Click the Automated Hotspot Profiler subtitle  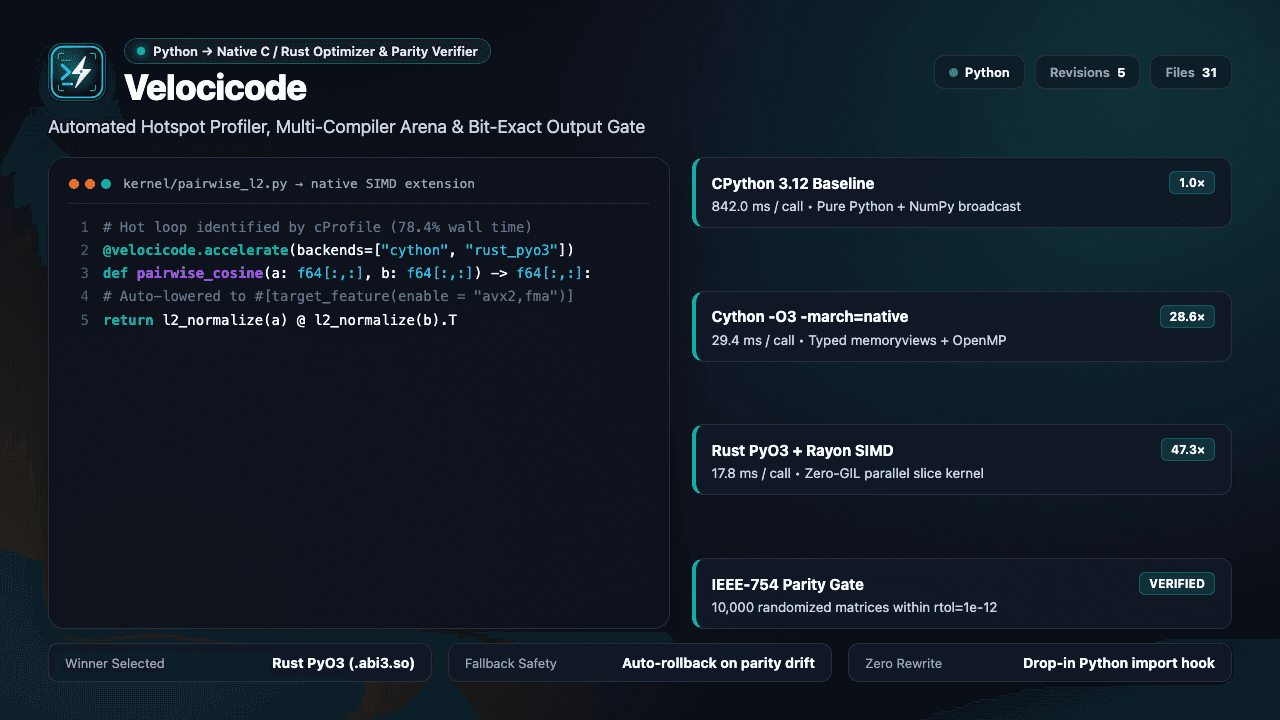tap(346, 127)
